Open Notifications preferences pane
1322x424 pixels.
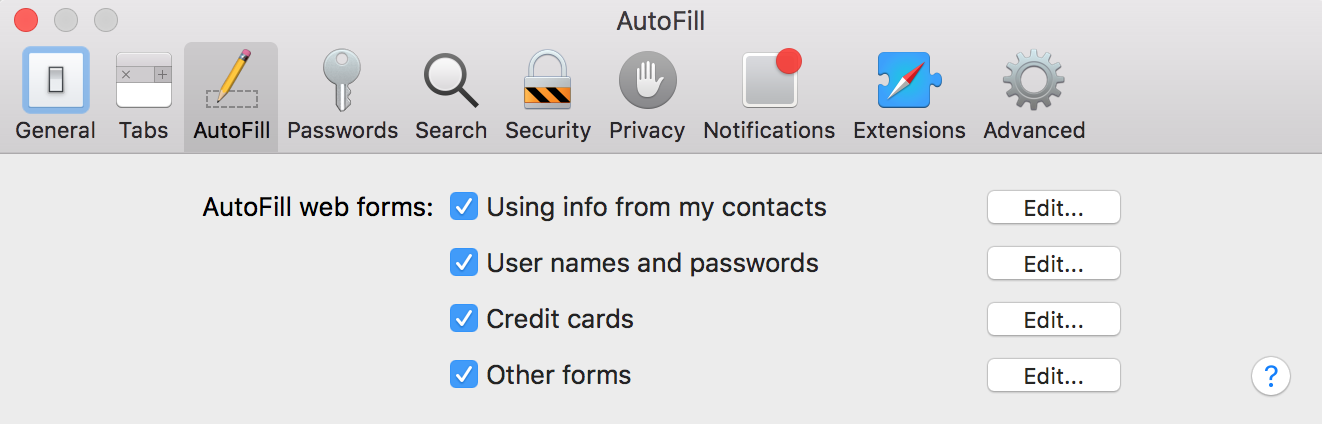pos(769,96)
